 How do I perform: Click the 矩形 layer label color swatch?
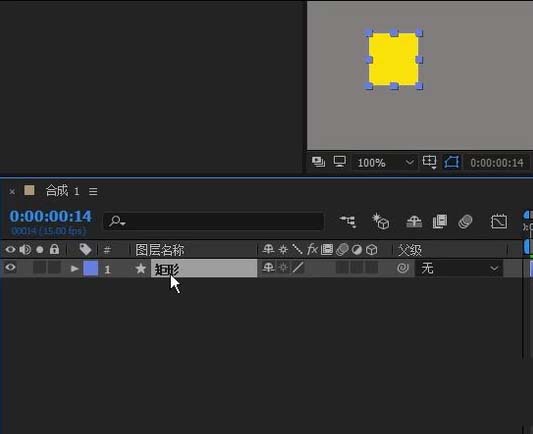point(91,268)
